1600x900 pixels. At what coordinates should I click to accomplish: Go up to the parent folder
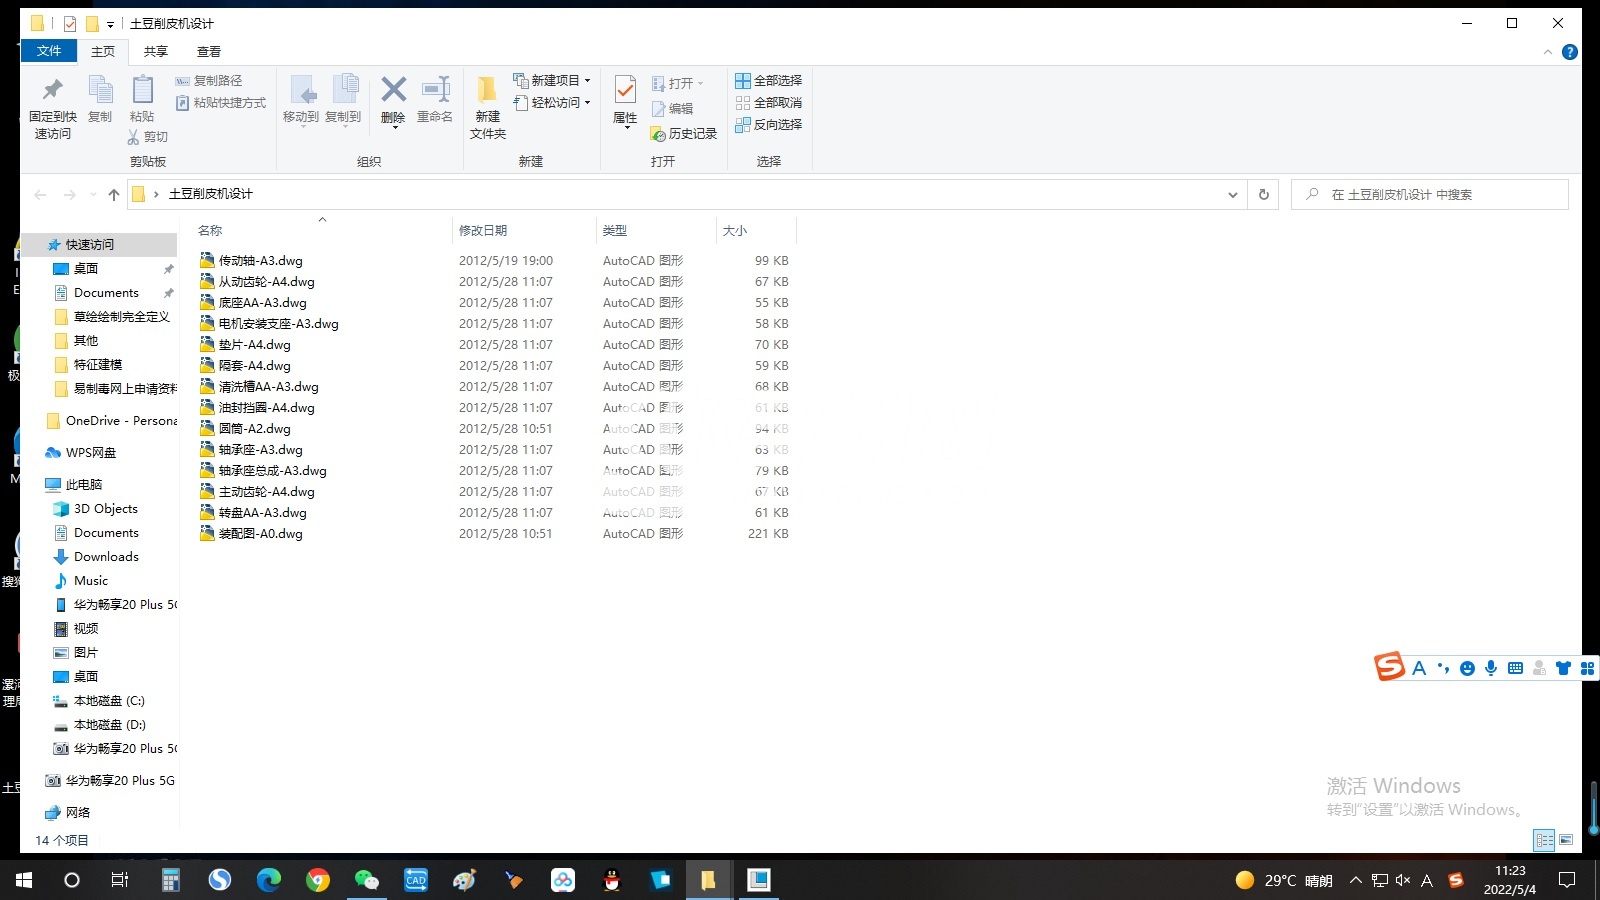114,194
